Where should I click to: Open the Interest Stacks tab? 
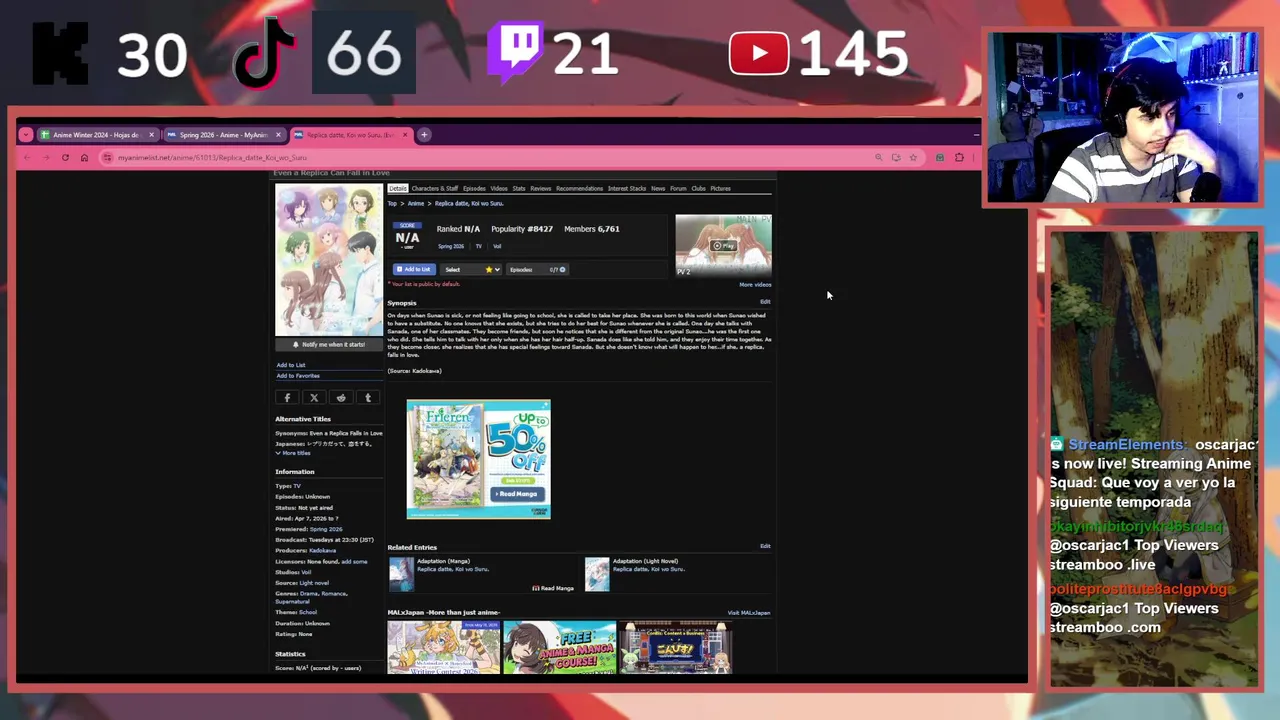coord(627,188)
